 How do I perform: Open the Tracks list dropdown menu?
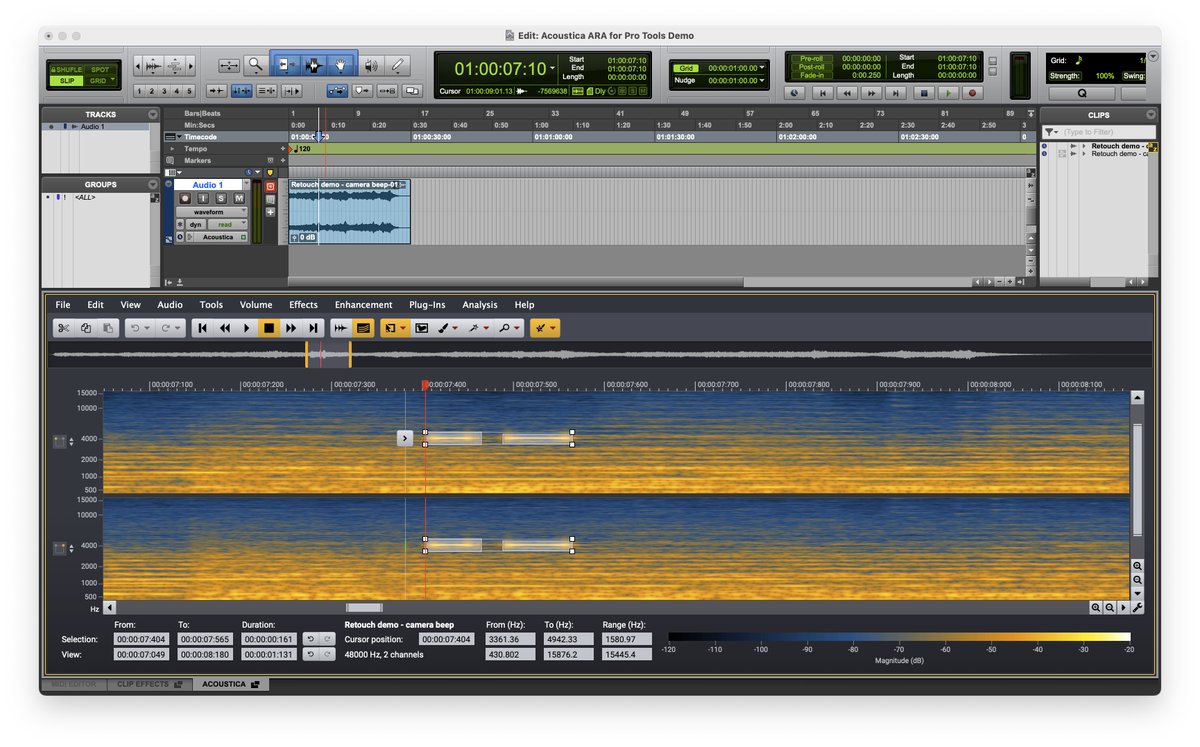click(x=152, y=115)
